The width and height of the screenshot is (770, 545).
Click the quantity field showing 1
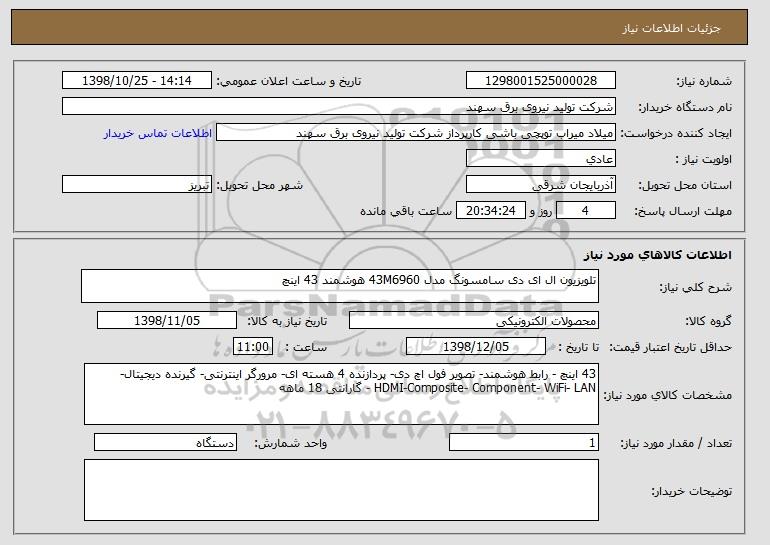524,442
